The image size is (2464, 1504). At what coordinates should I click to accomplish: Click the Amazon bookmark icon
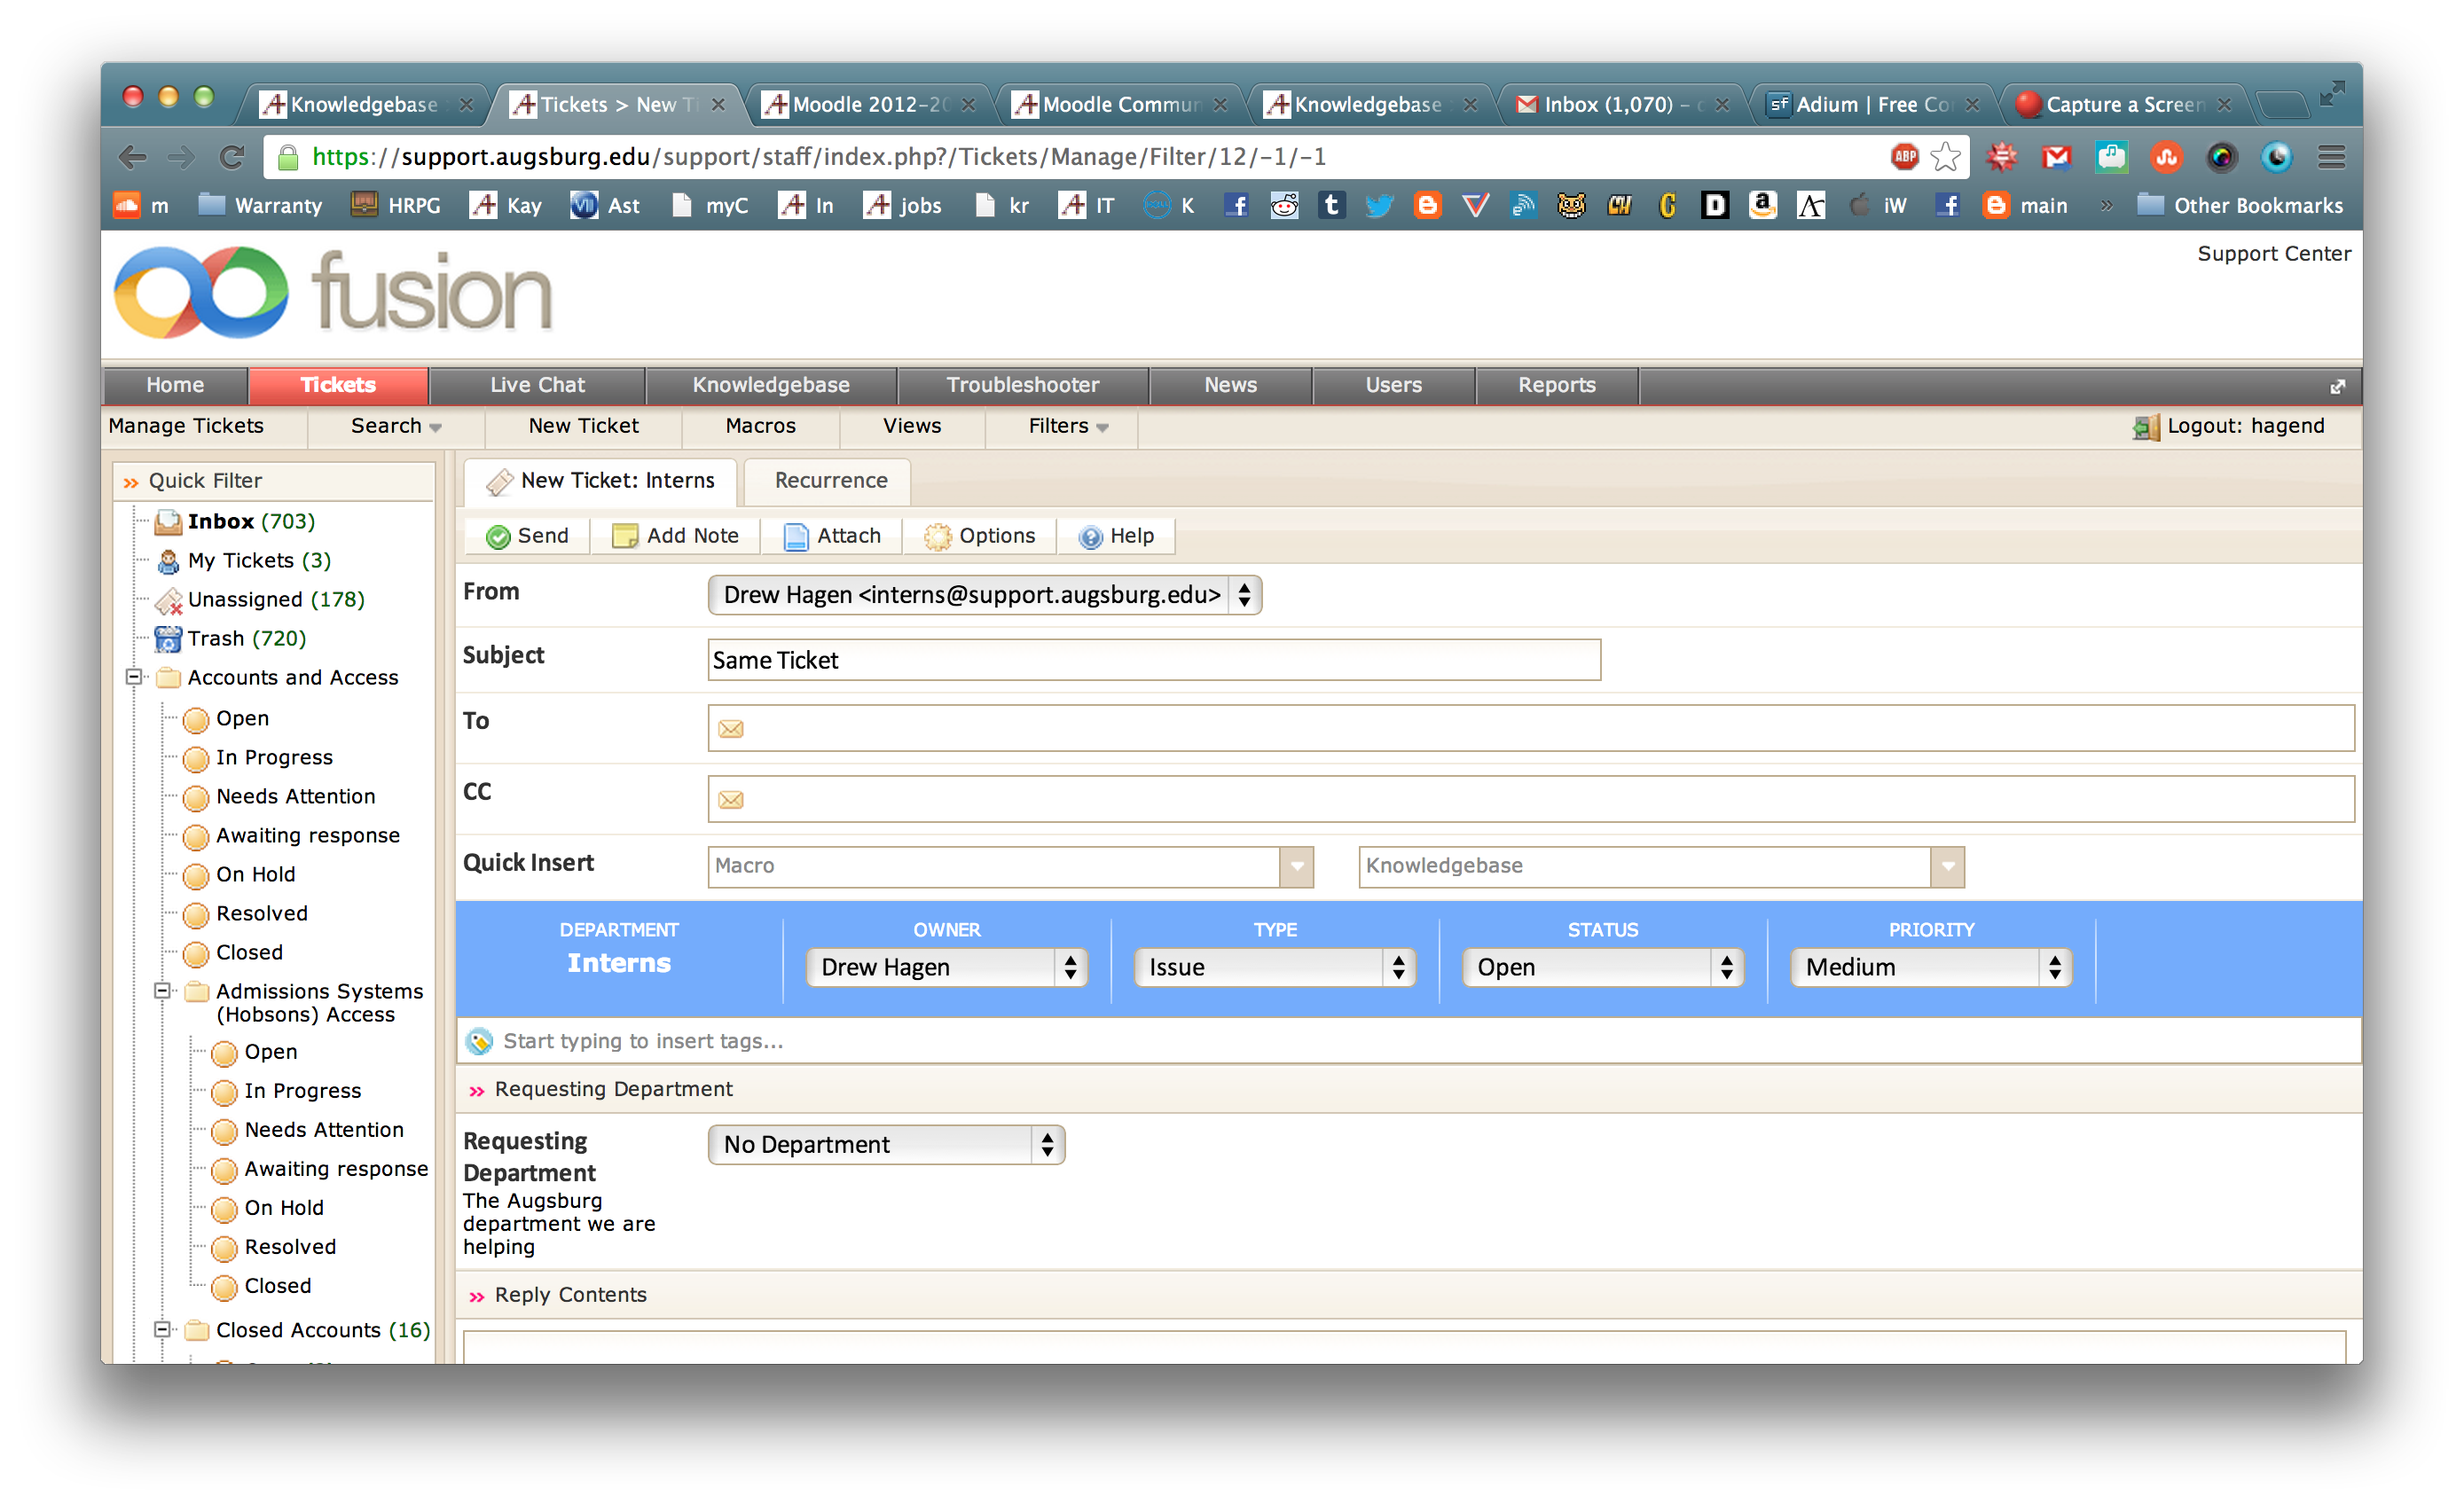(1762, 206)
